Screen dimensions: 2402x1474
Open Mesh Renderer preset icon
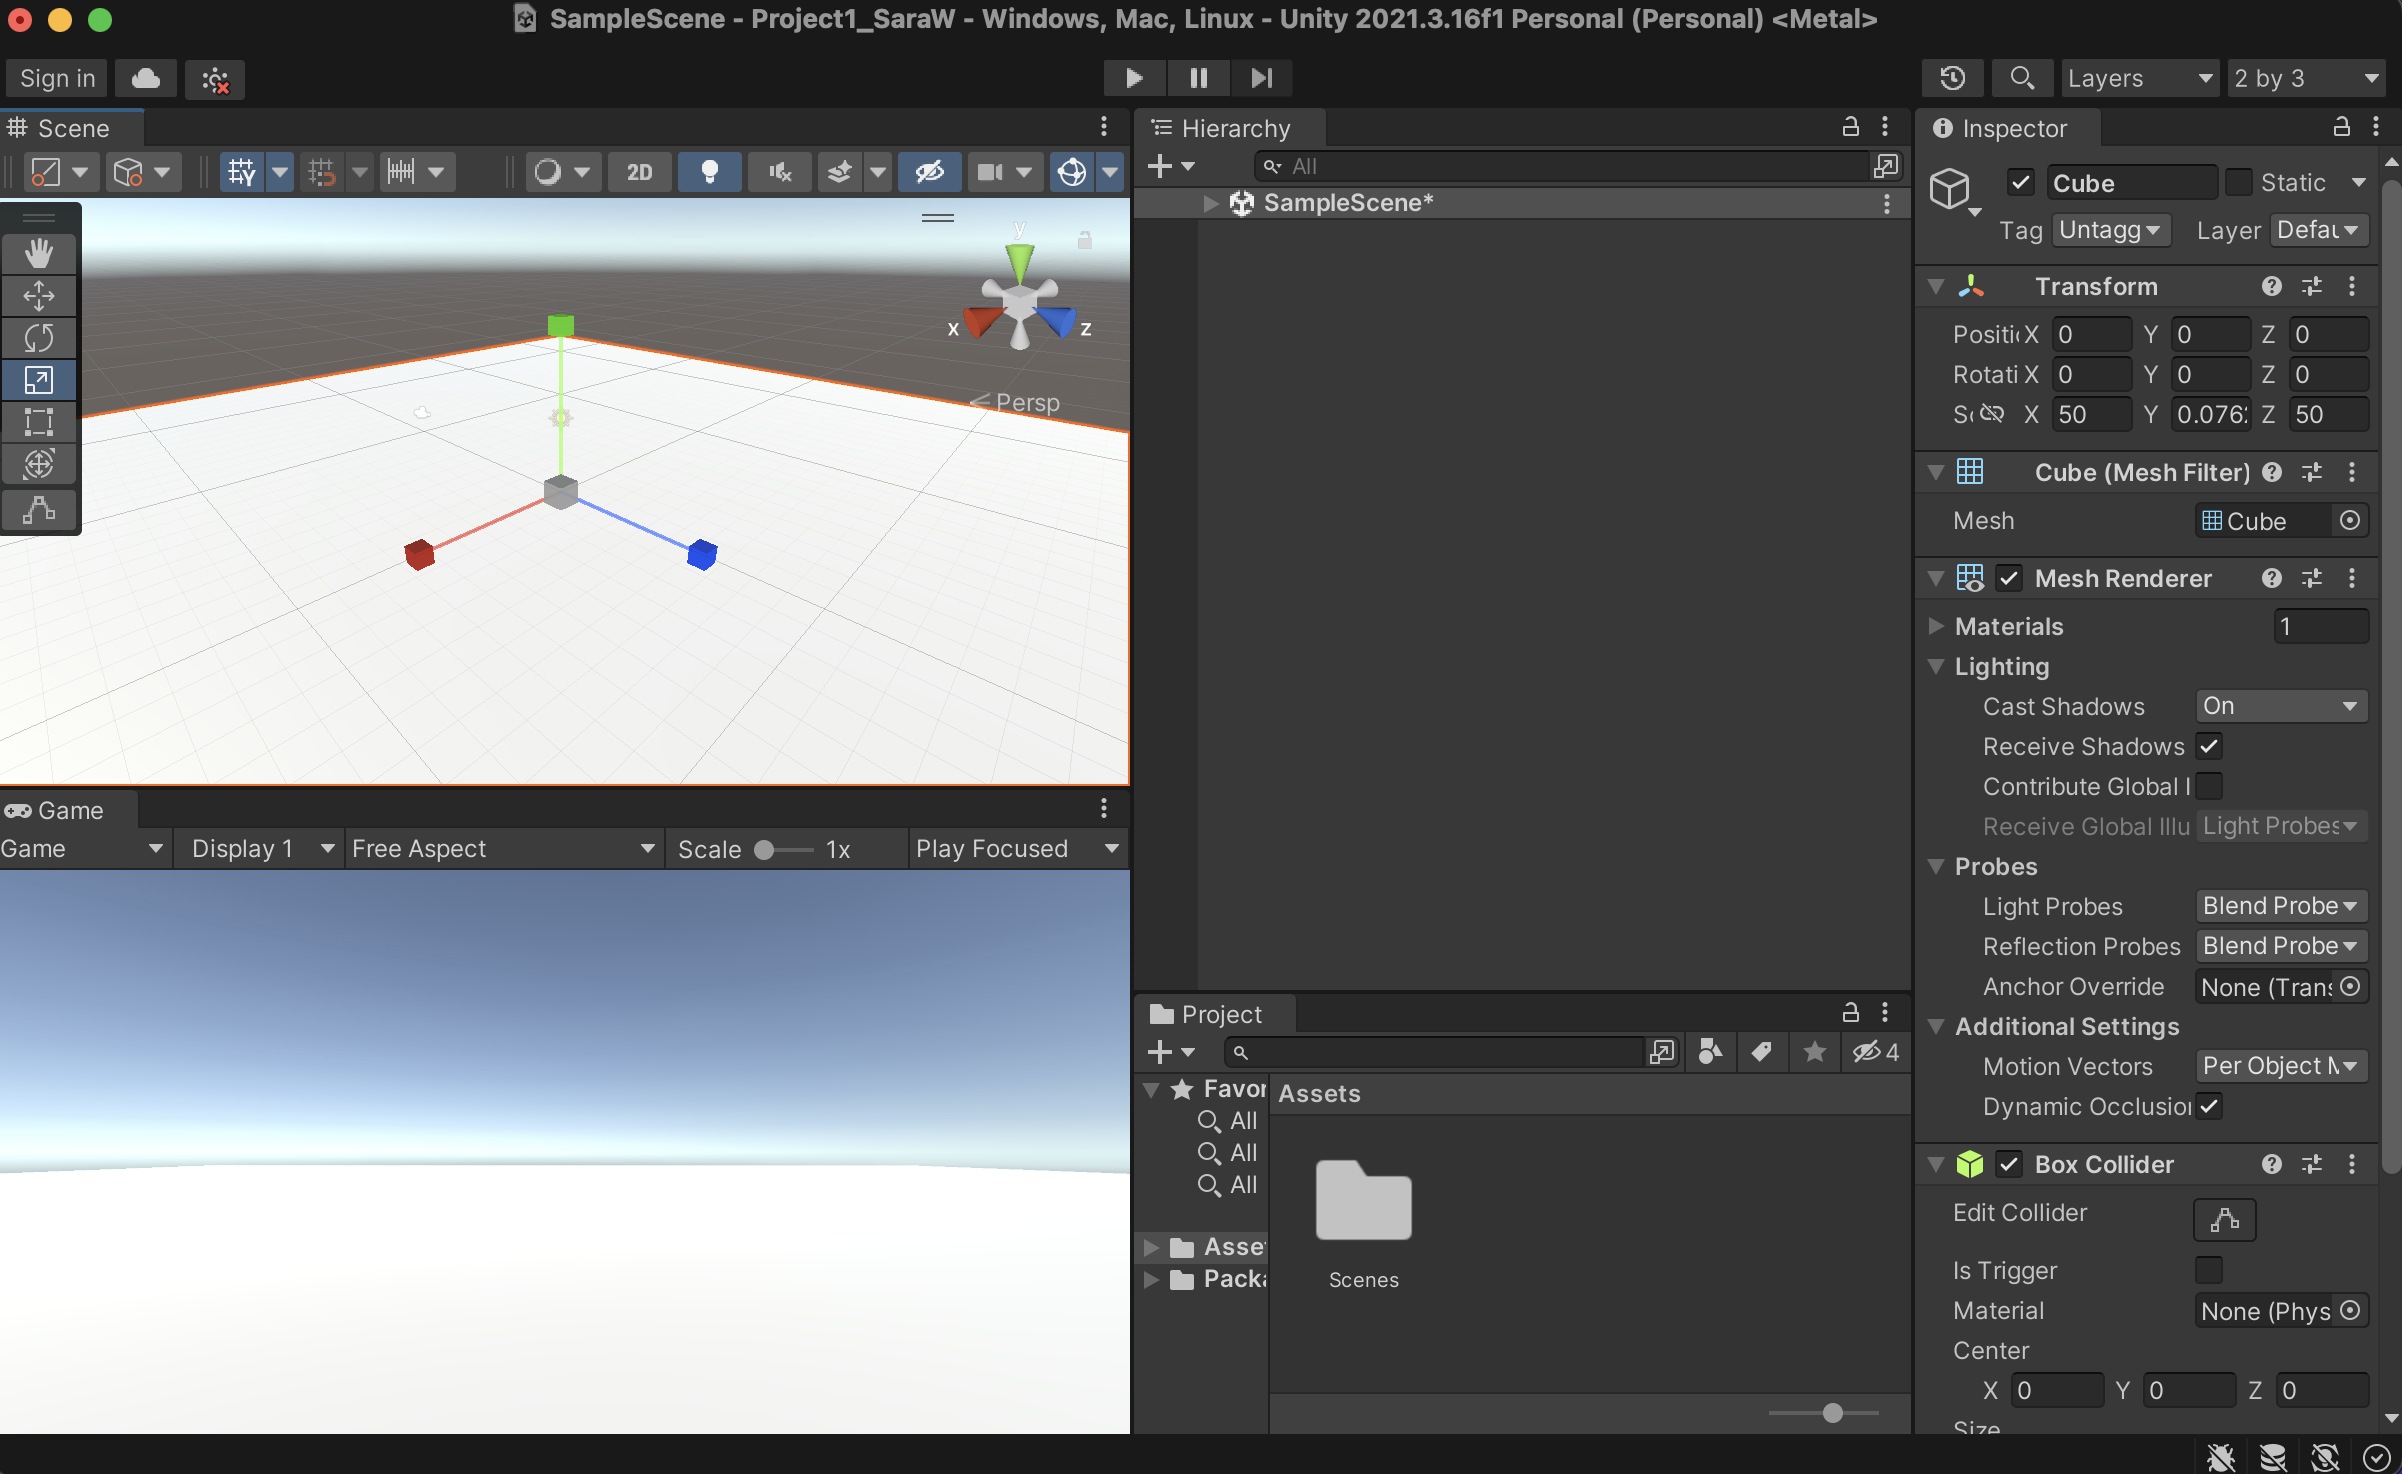pos(2312,579)
